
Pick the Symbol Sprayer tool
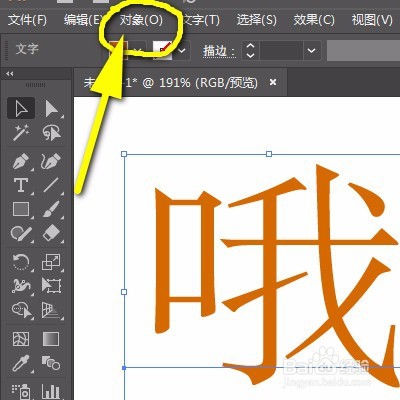(21, 391)
